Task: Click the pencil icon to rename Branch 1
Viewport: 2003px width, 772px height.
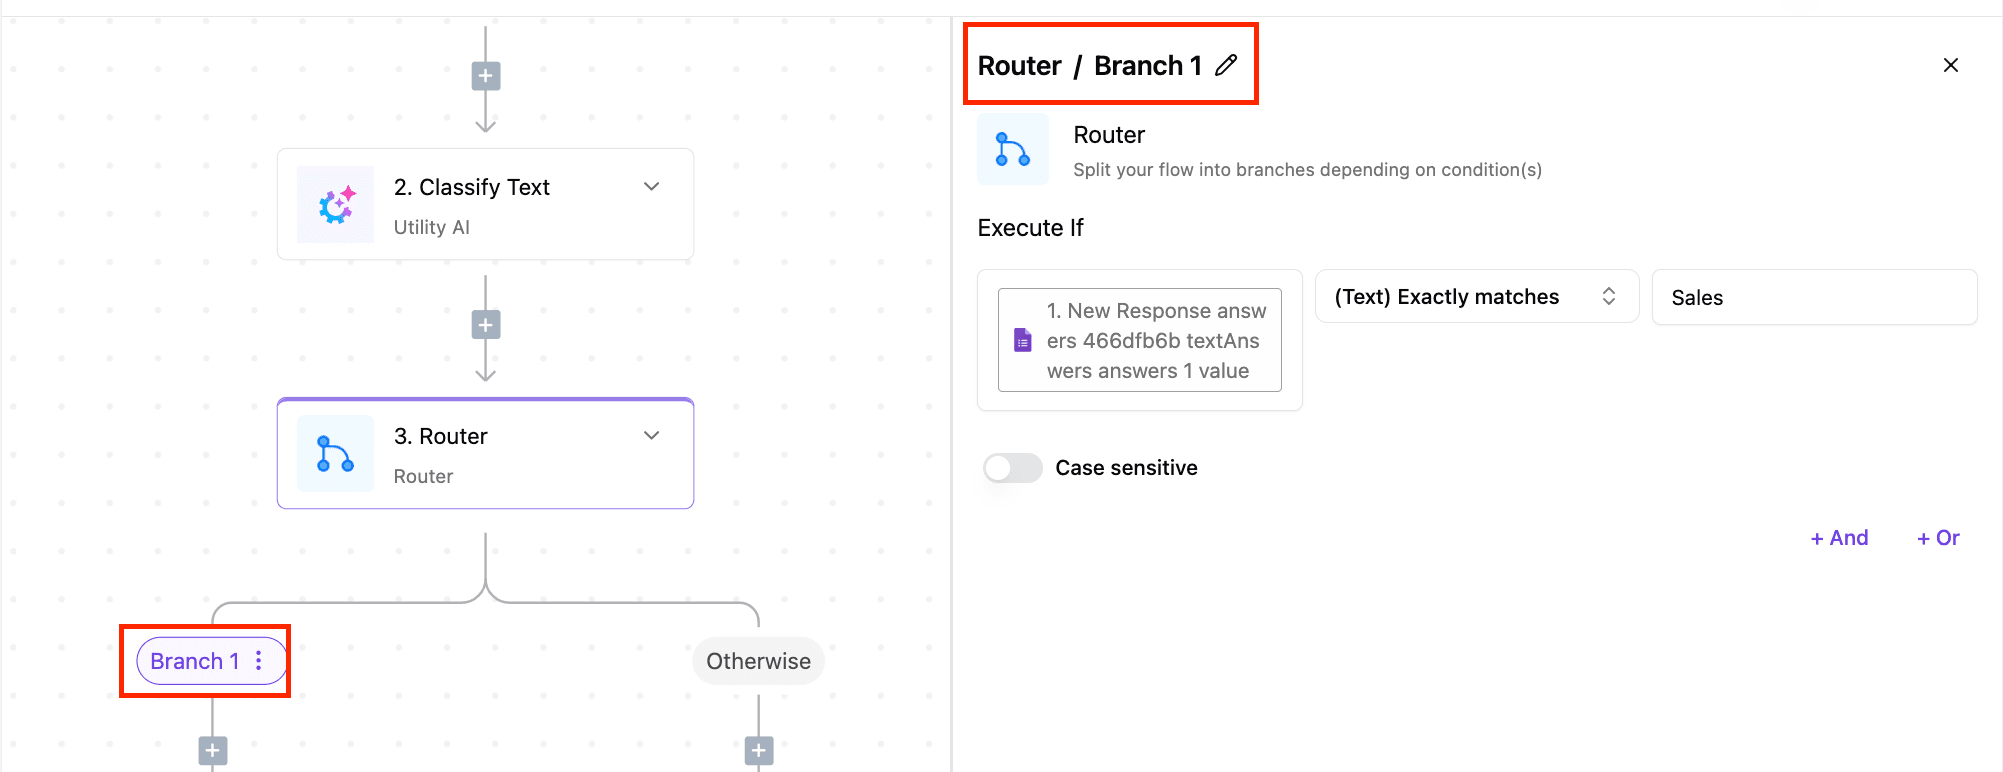Action: tap(1226, 66)
